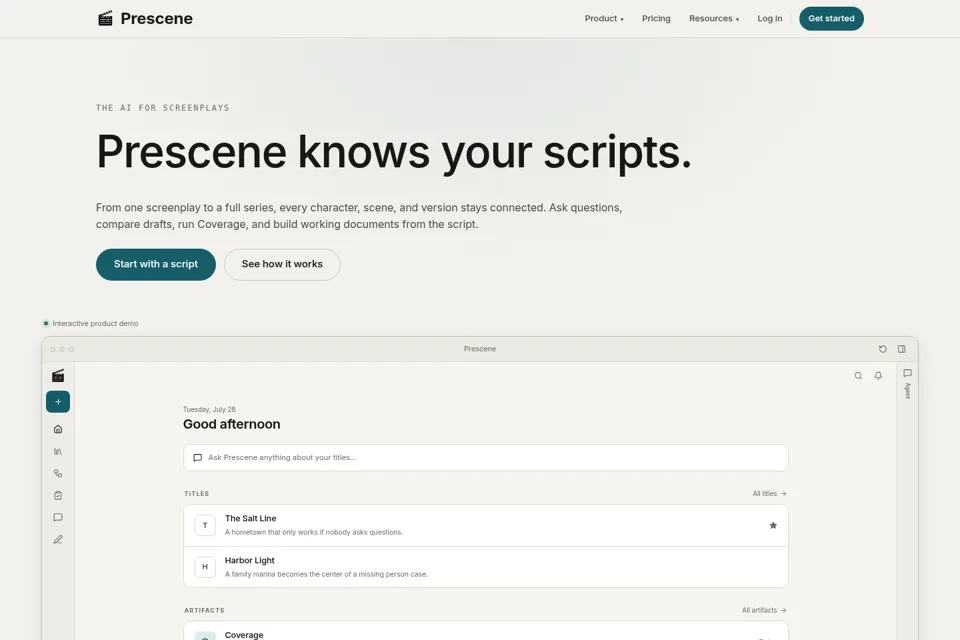Click the H avatar of Harbor Light
Image resolution: width=960 pixels, height=640 pixels.
pos(205,567)
